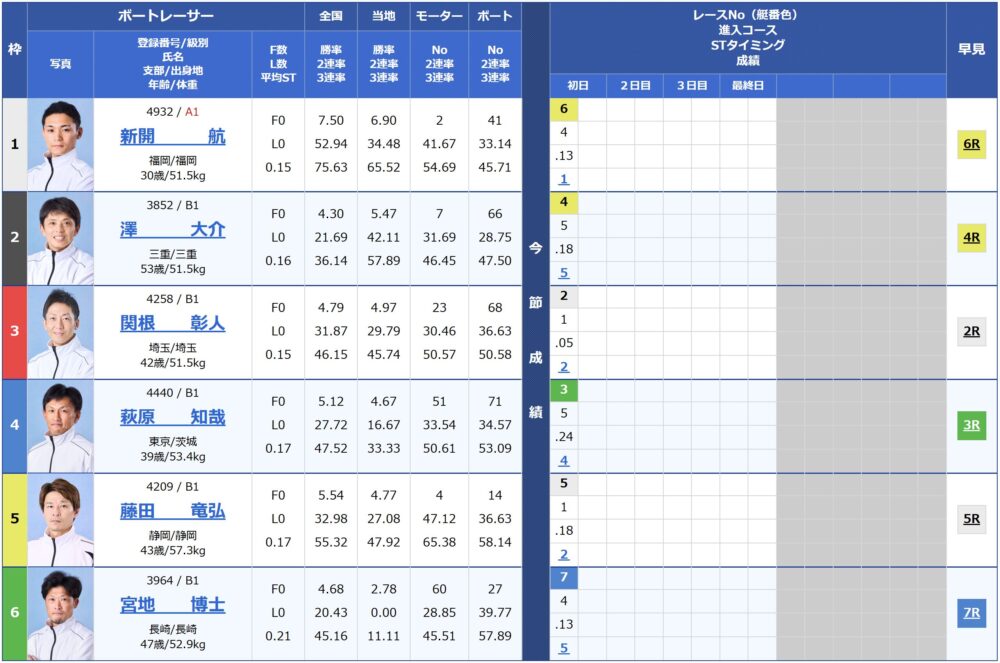Image resolution: width=1000 pixels, height=663 pixels.
Task: Open racer 澤 大介 profile link
Action: tap(173, 230)
